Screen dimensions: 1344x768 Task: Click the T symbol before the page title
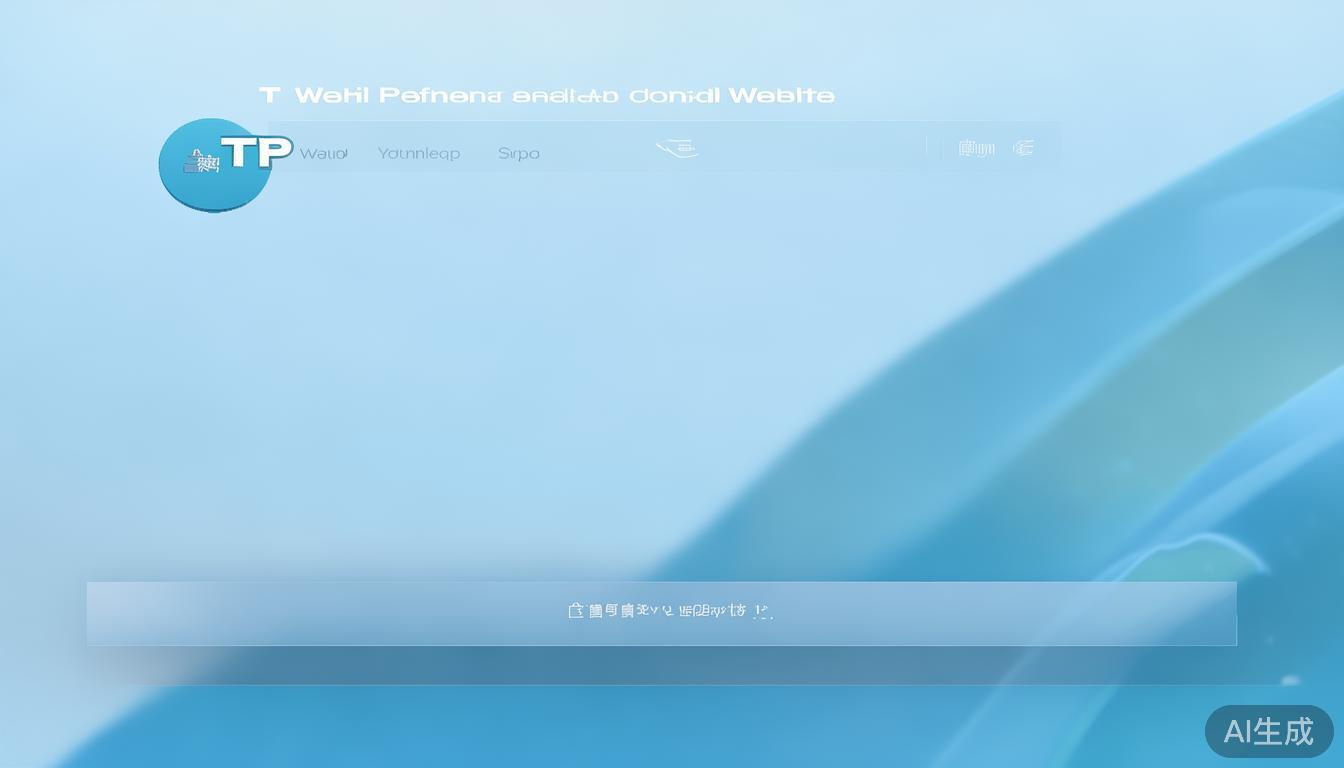(269, 95)
